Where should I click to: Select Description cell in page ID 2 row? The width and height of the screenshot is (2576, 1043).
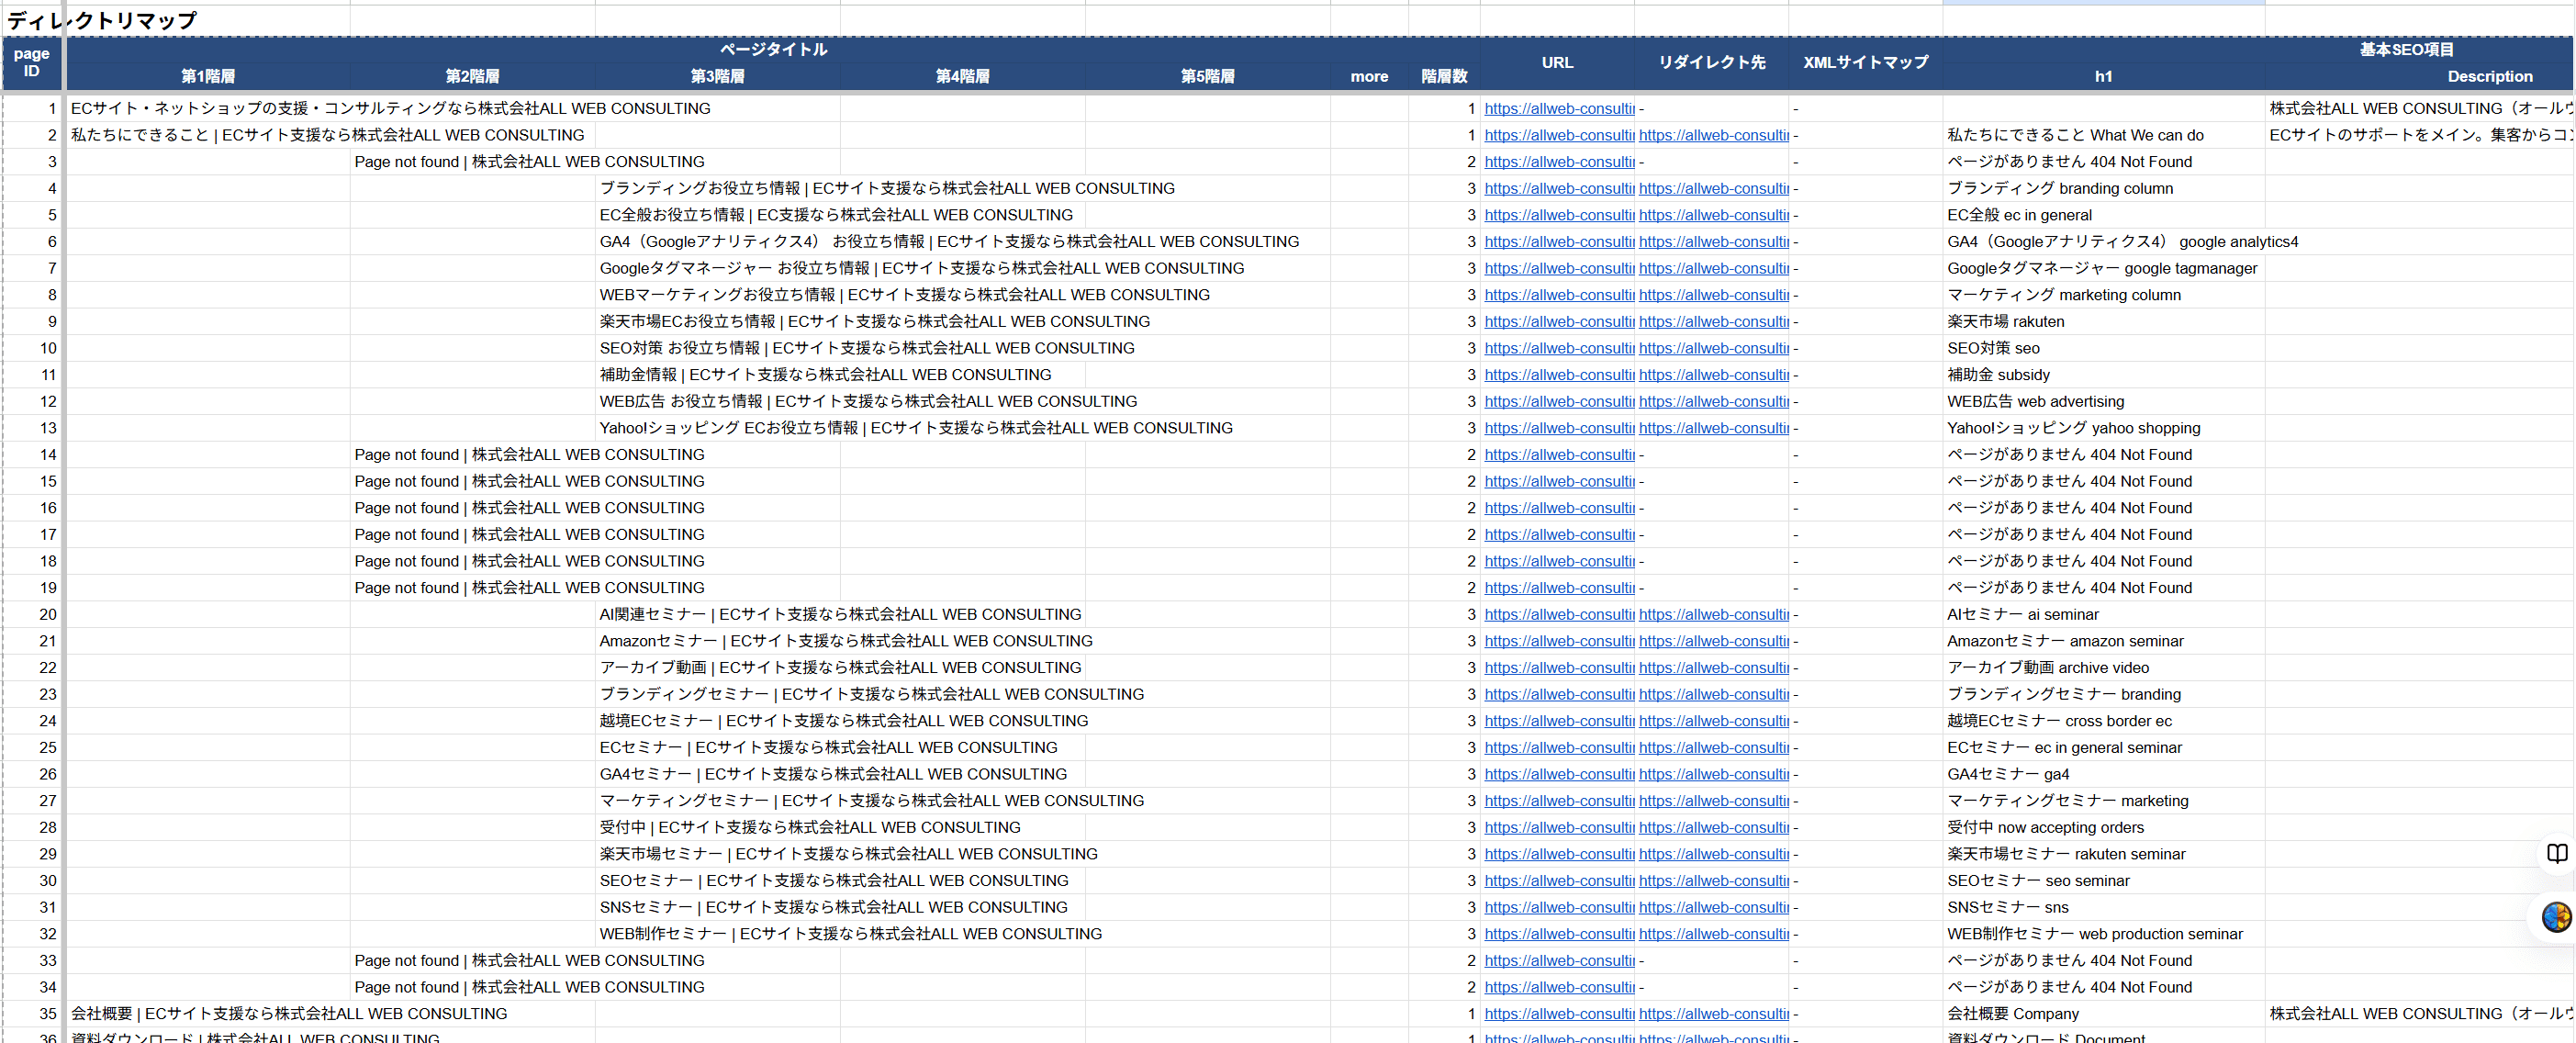[x=2418, y=135]
